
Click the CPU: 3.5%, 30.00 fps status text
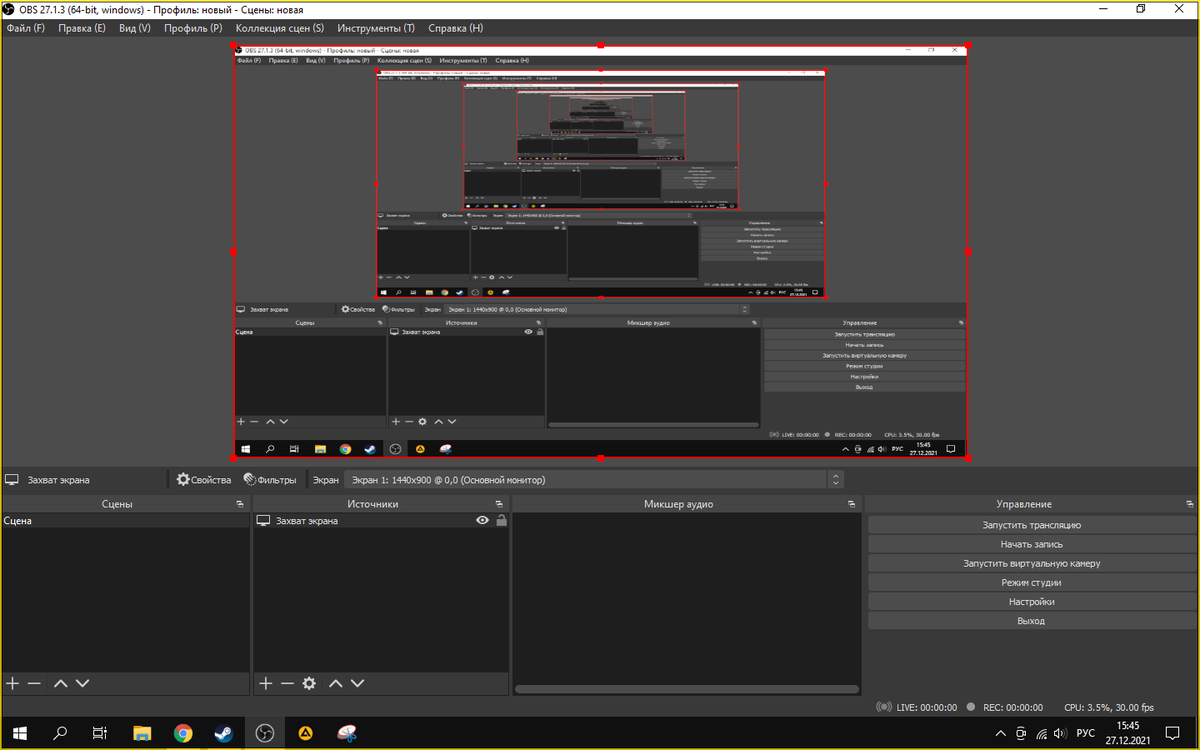point(1108,707)
